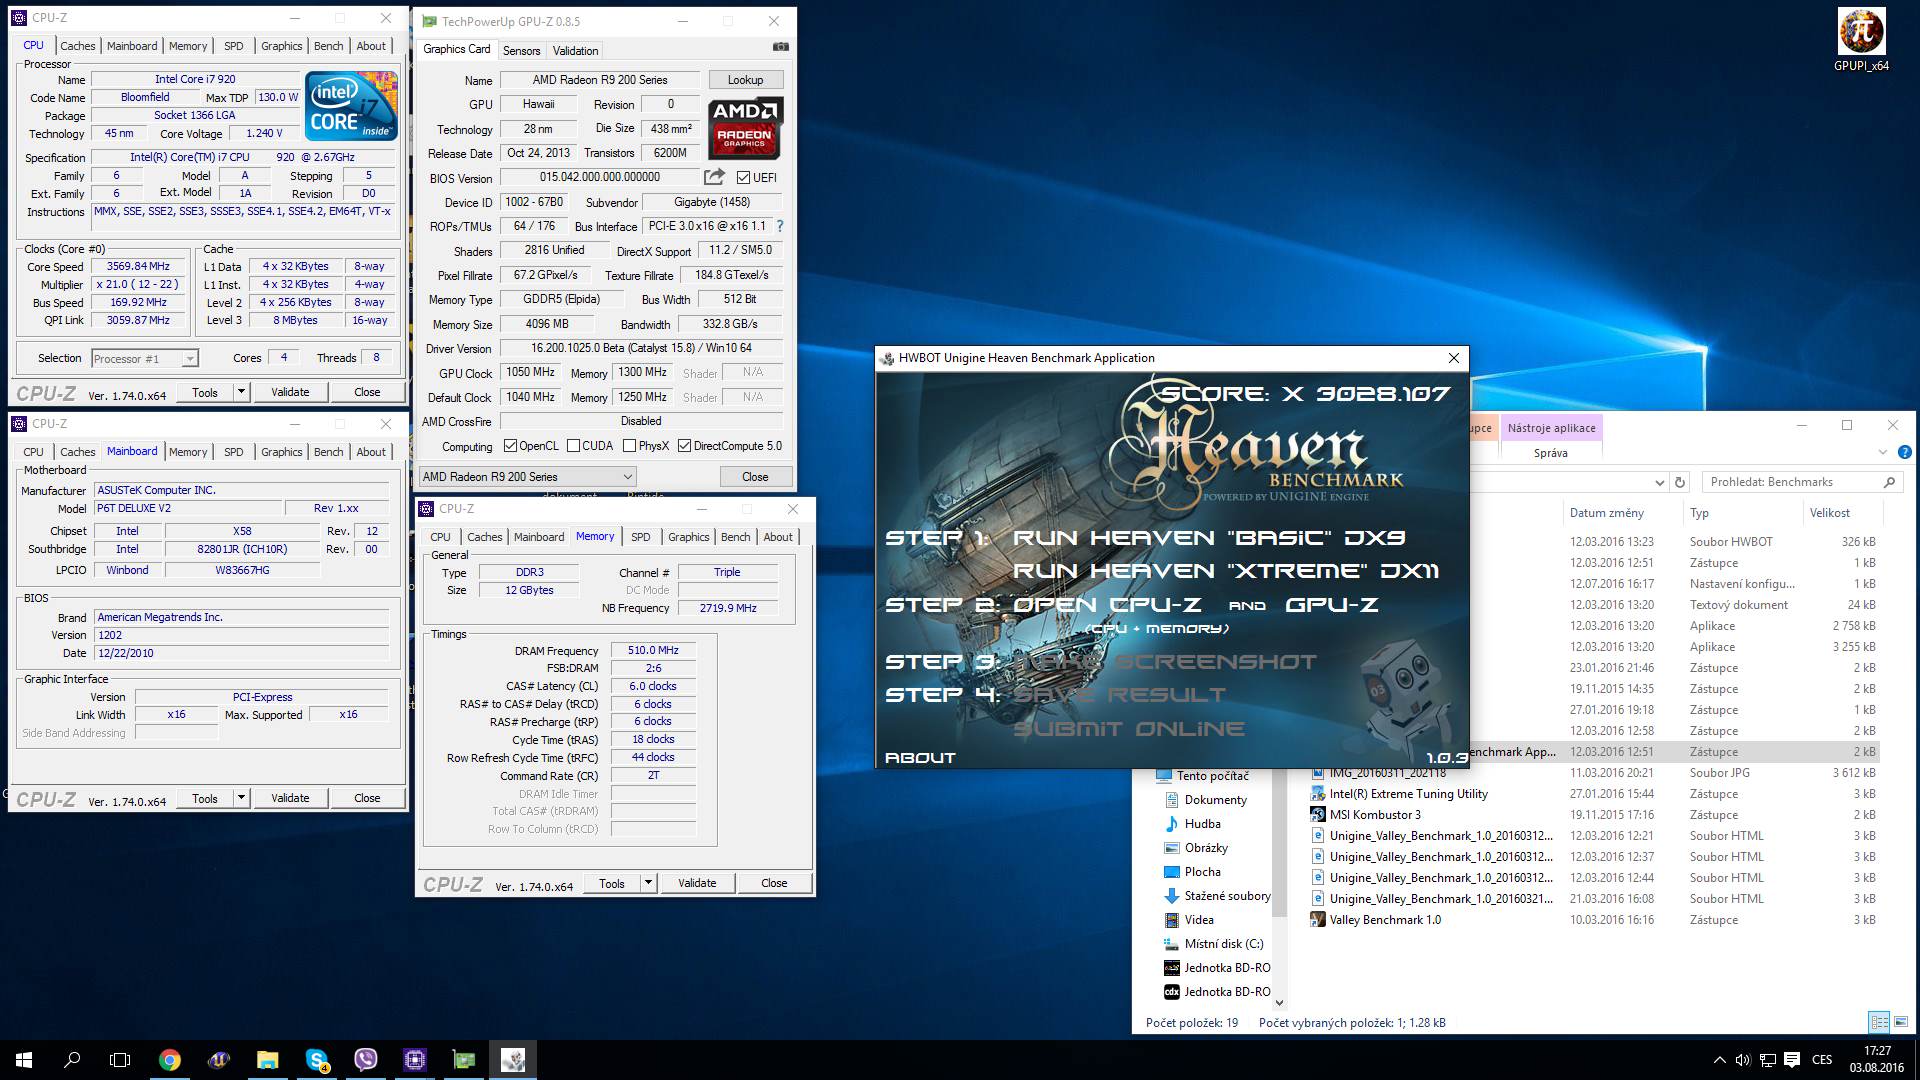Image resolution: width=1920 pixels, height=1080 pixels.
Task: Click Run Heaven "Basic" DX9
Action: click(x=1209, y=538)
